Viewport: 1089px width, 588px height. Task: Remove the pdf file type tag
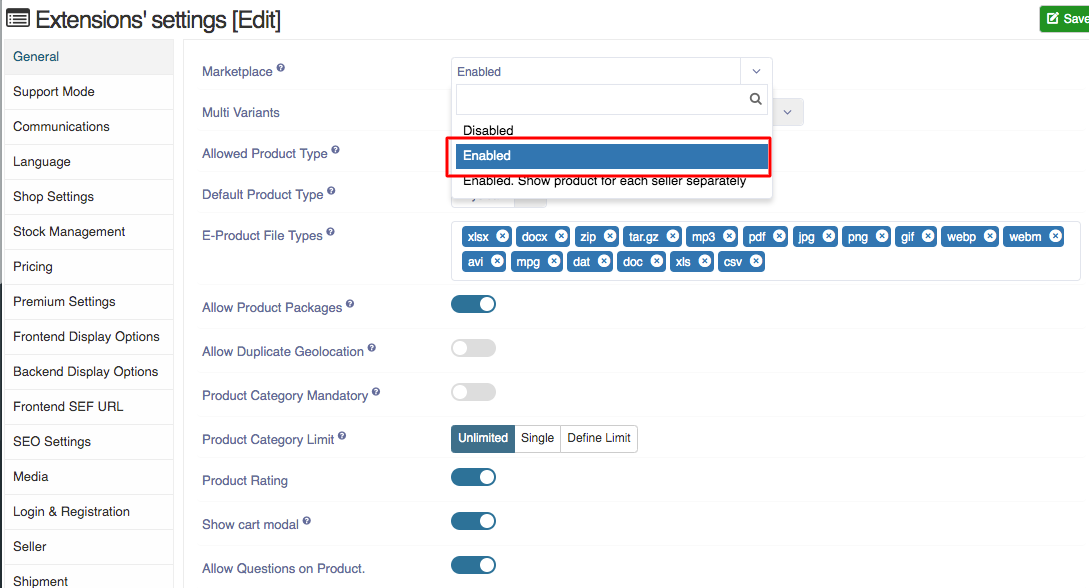click(x=779, y=236)
